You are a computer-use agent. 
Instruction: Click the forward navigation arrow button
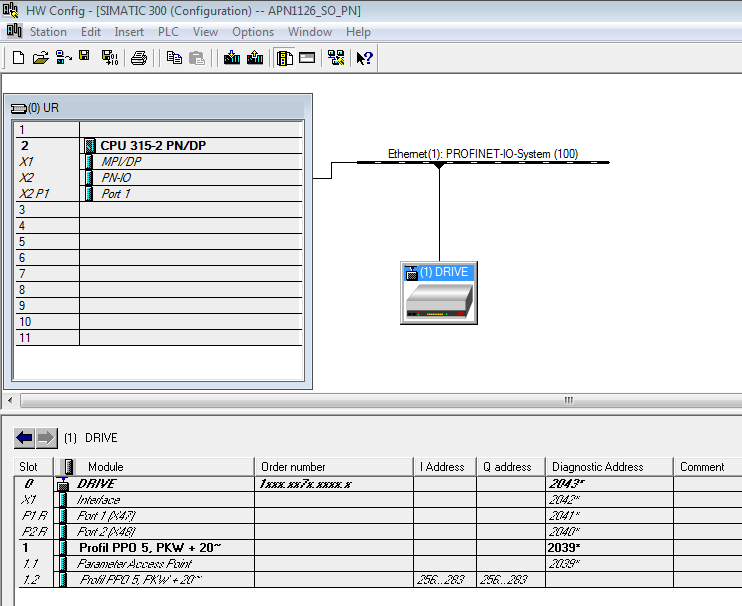[46, 438]
